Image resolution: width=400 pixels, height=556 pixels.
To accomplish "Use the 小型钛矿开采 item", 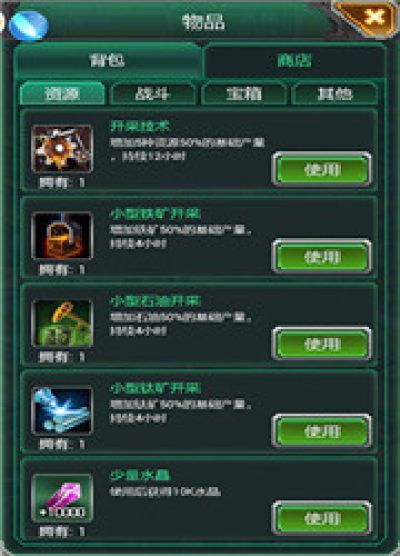I will (x=322, y=431).
